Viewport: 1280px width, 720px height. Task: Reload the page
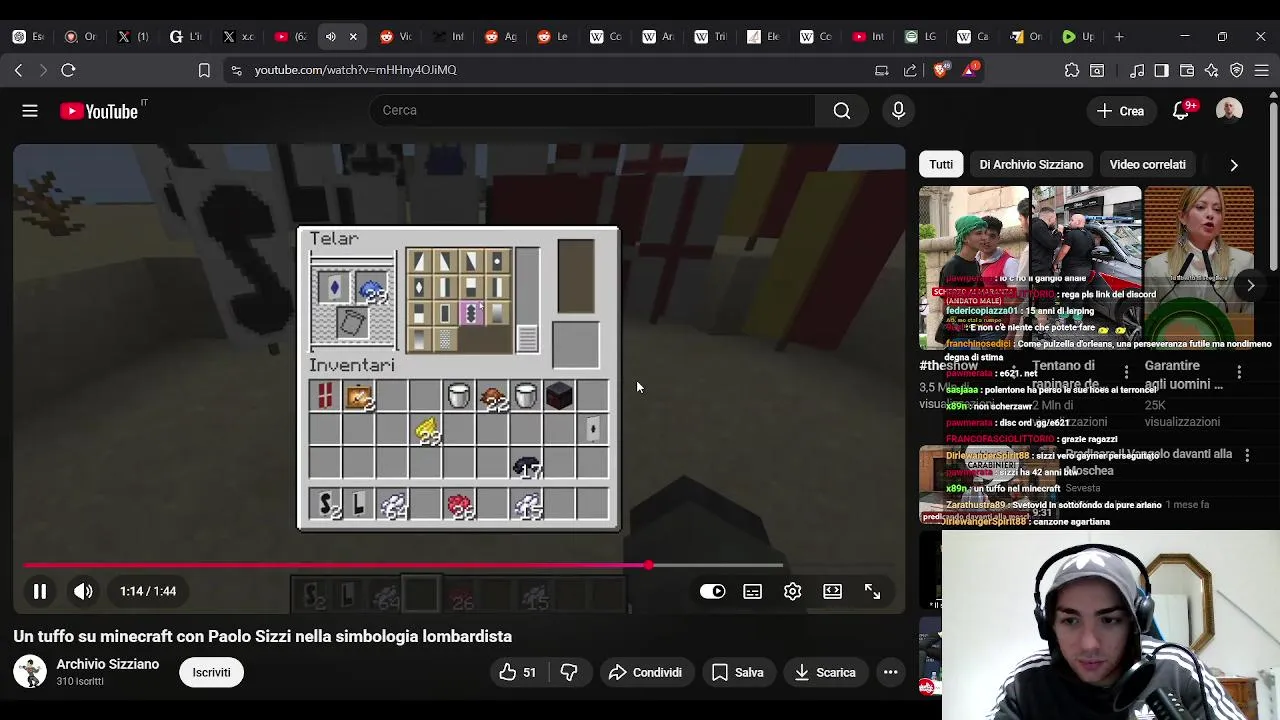(x=68, y=70)
